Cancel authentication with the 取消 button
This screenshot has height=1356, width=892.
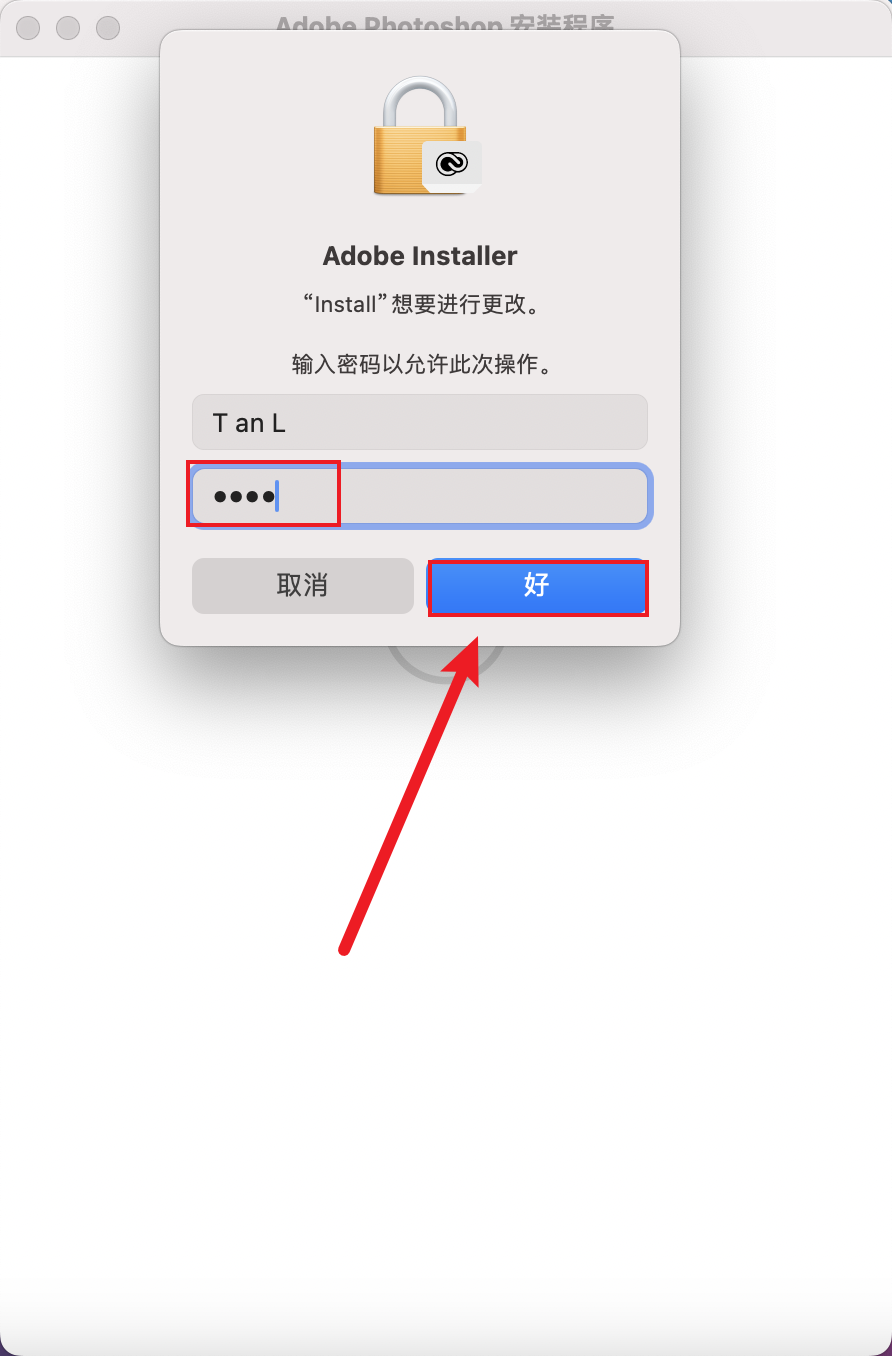pyautogui.click(x=302, y=586)
